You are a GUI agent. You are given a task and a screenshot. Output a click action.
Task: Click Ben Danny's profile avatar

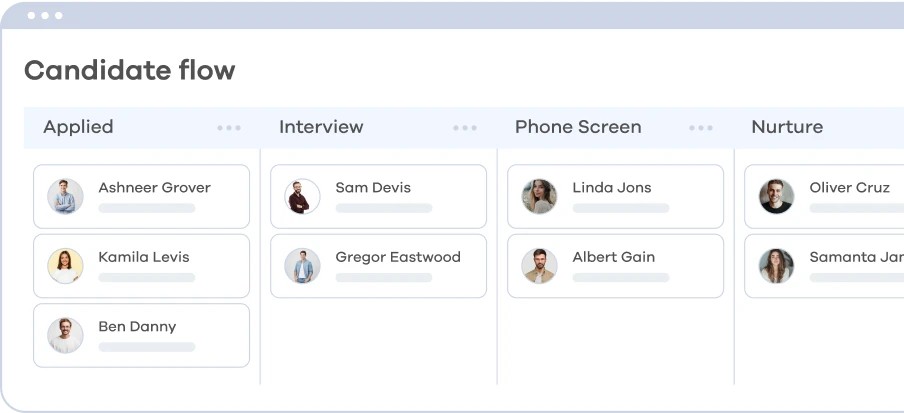pos(65,335)
